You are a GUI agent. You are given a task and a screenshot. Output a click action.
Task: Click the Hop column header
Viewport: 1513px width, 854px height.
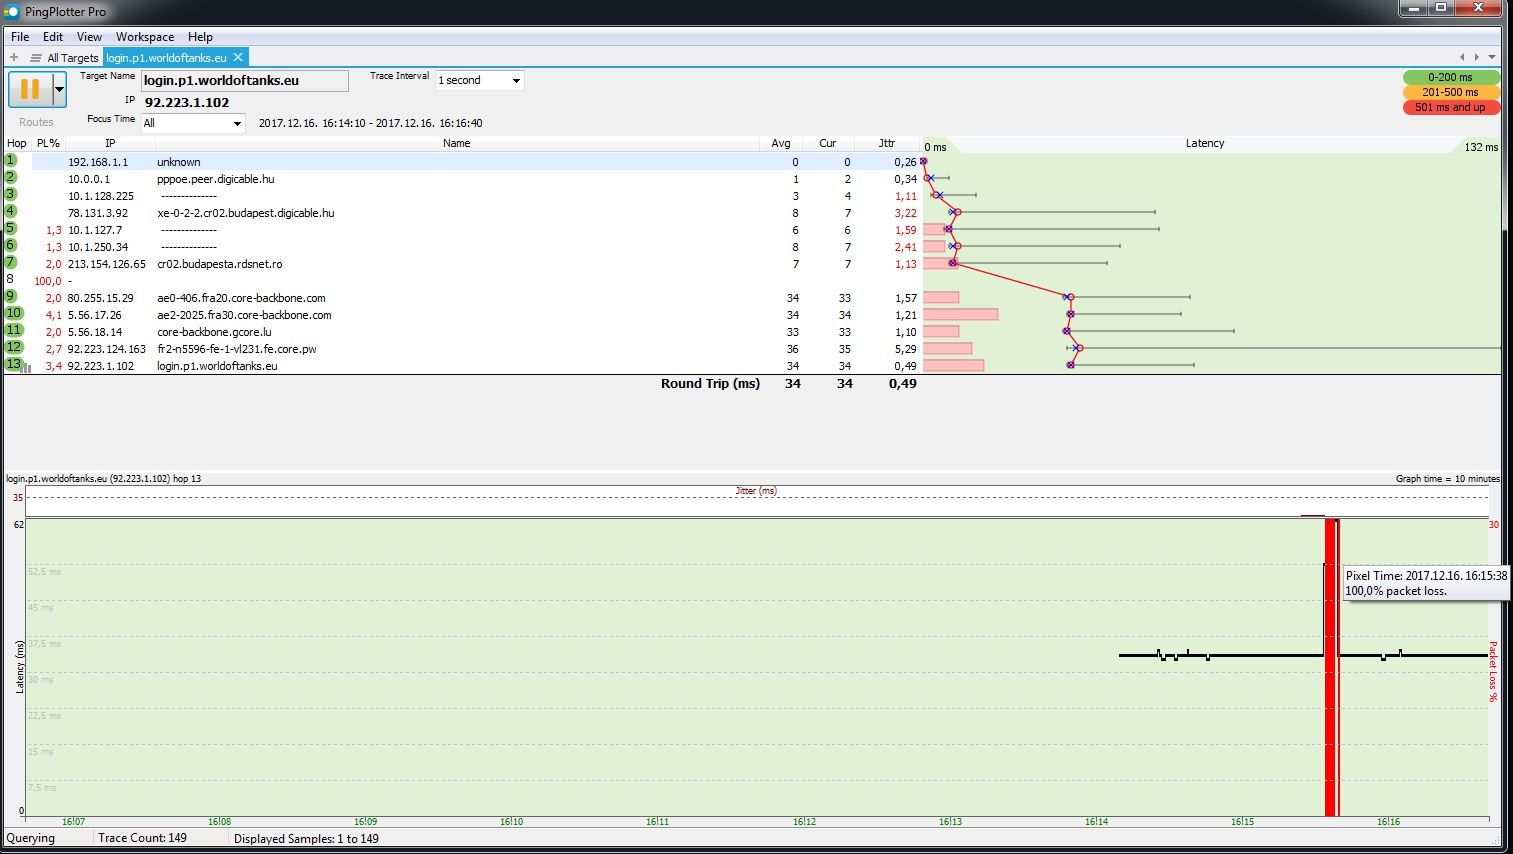coord(17,143)
